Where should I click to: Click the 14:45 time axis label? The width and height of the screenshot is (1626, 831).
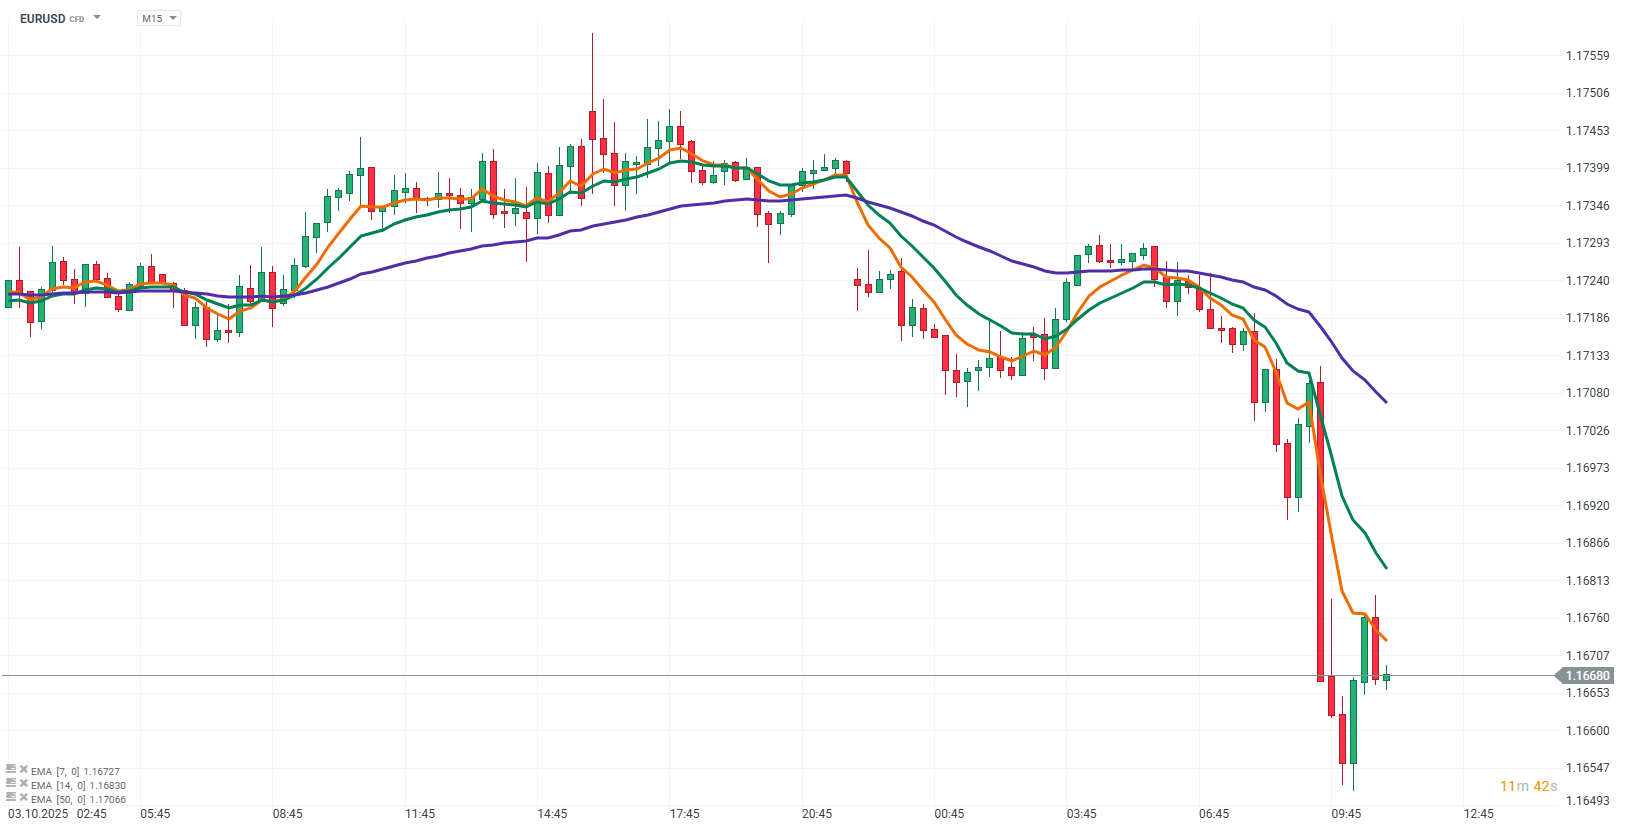[552, 814]
